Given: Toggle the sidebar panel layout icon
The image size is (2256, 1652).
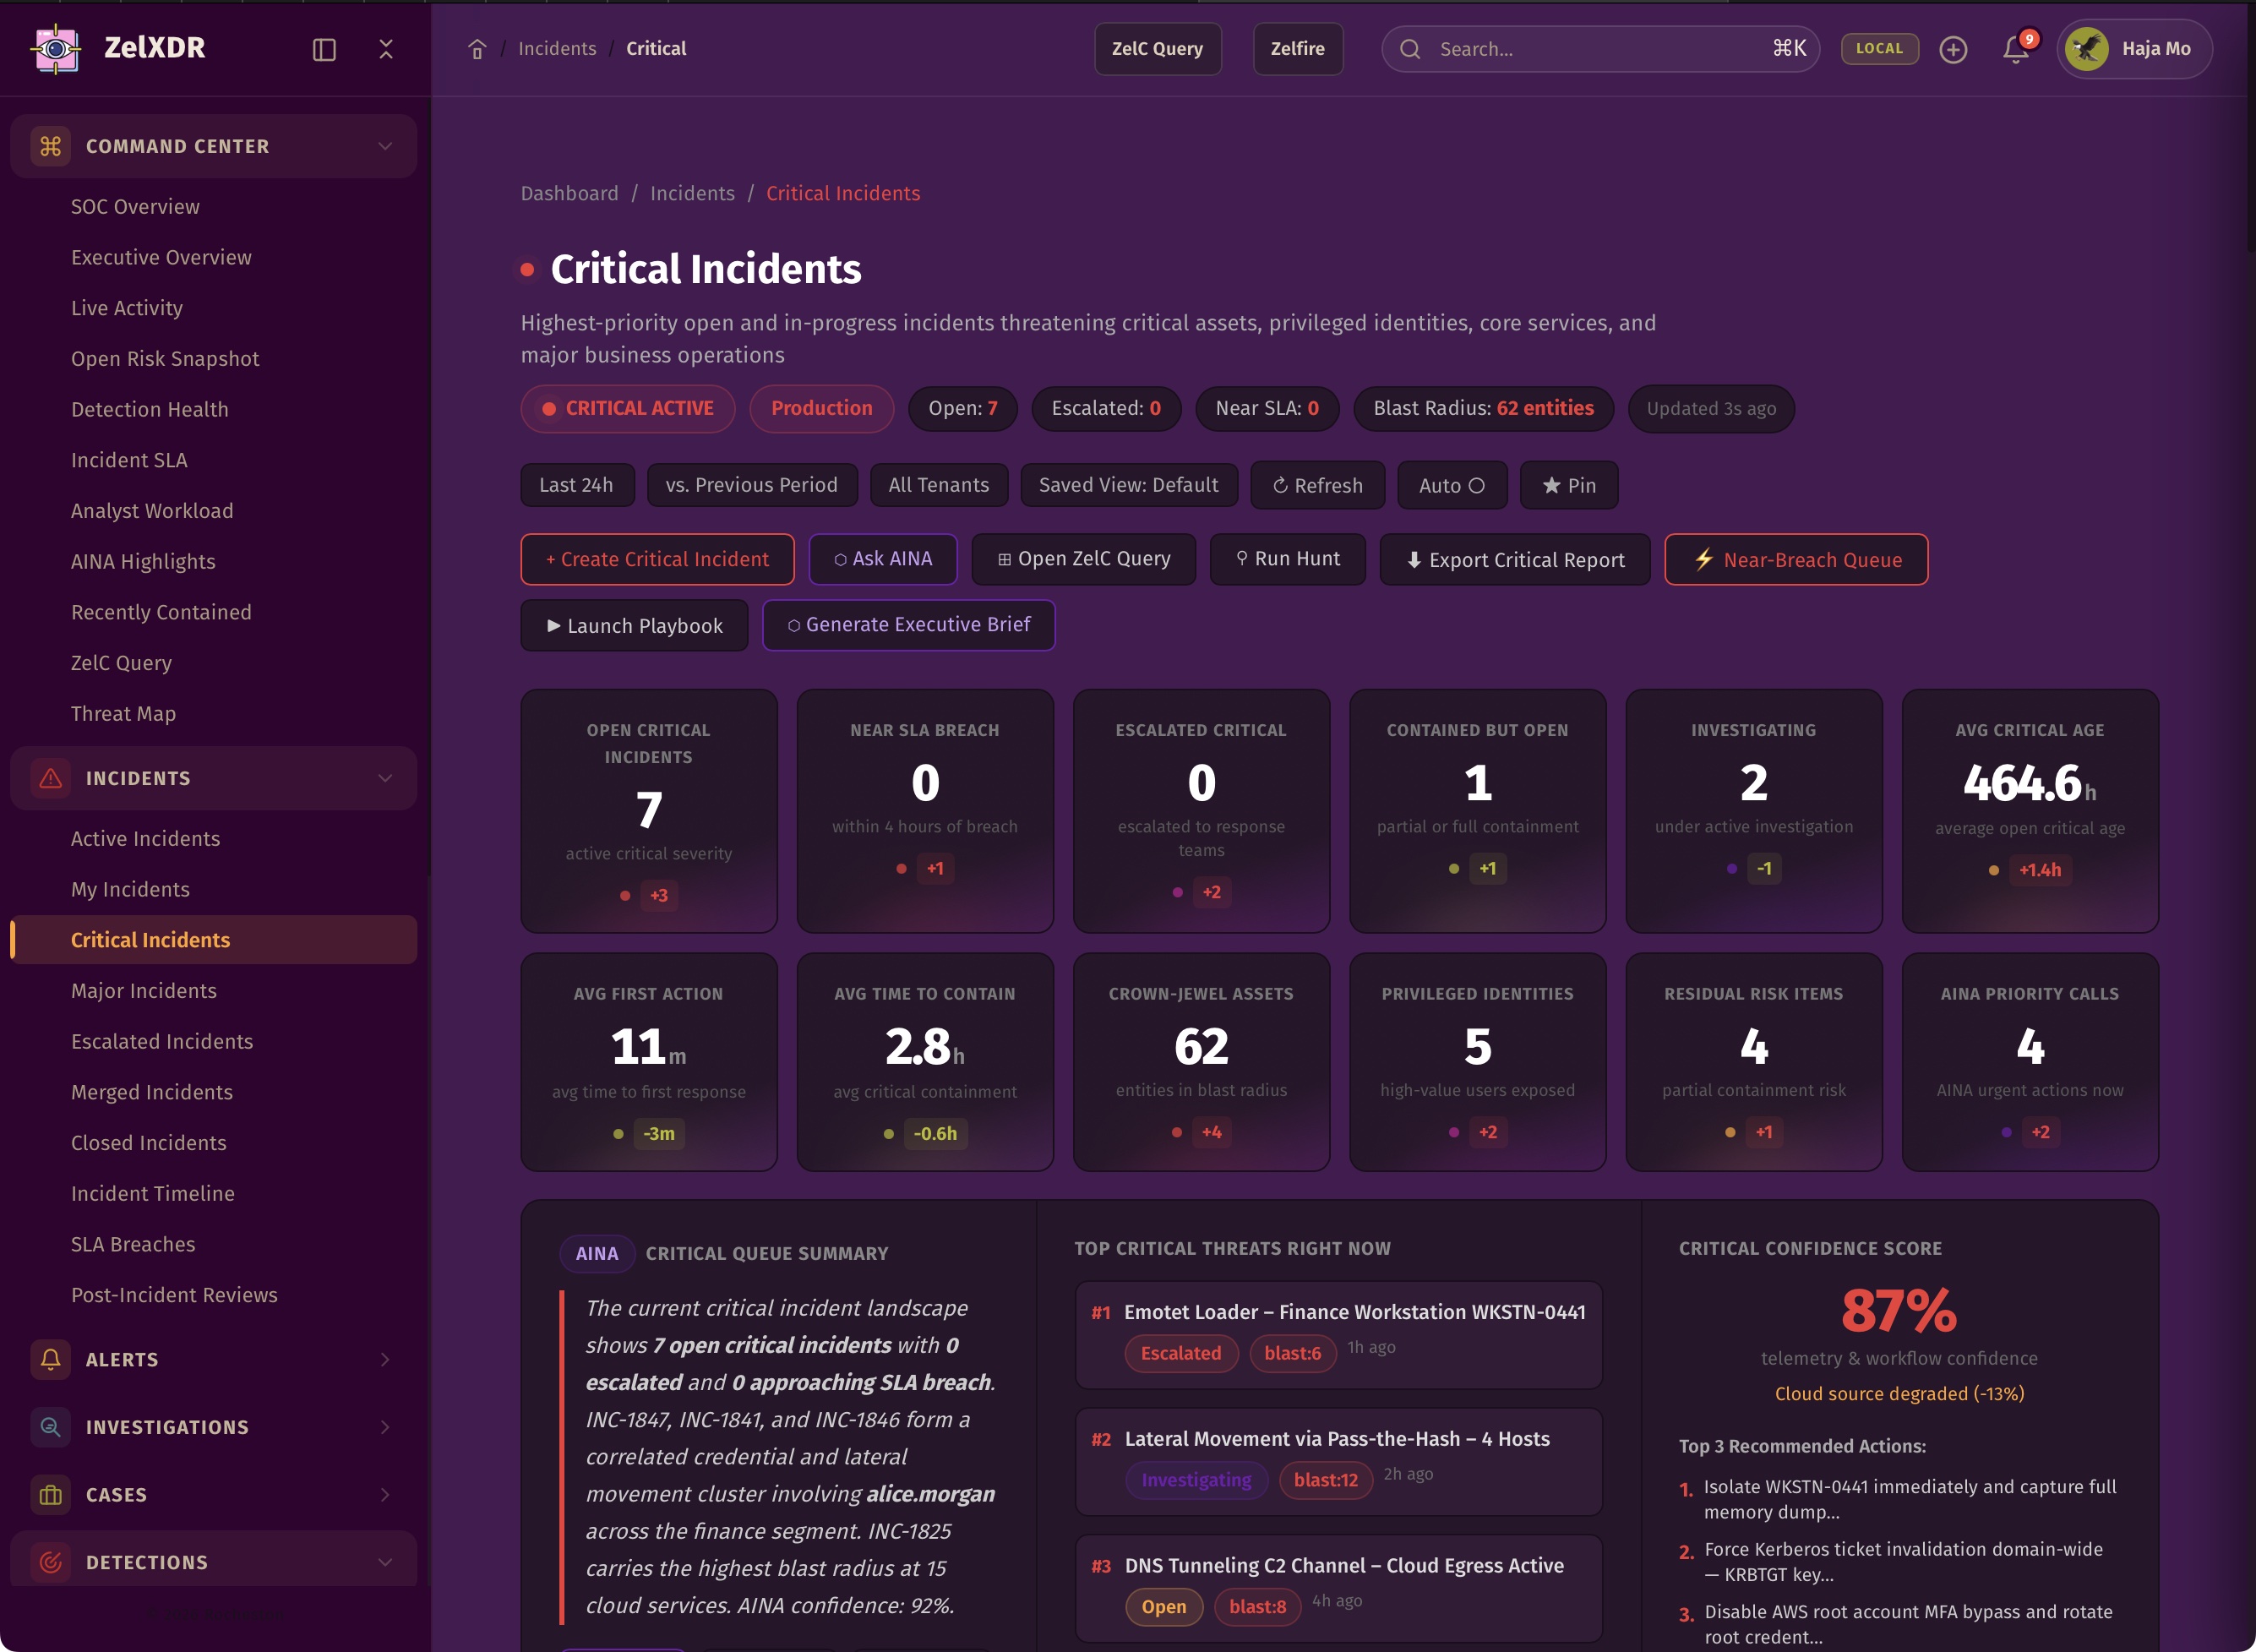Looking at the screenshot, I should [x=324, y=49].
